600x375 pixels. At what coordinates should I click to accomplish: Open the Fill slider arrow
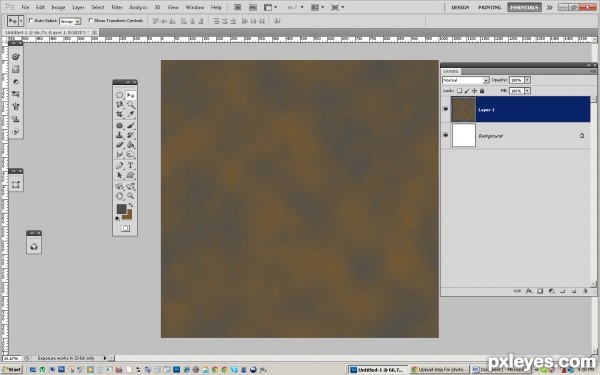(x=527, y=91)
